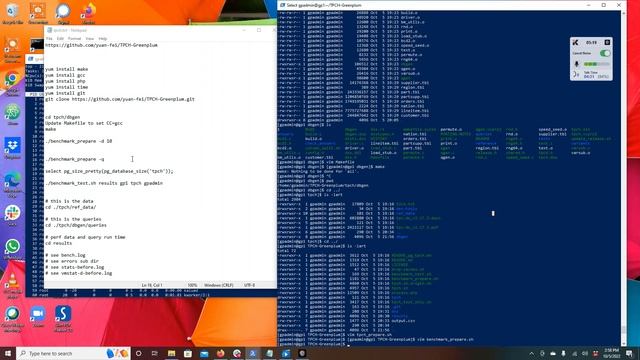Open the Zoom desktop shortcut
The height and width of the screenshot is (360, 640).
tap(38, 316)
